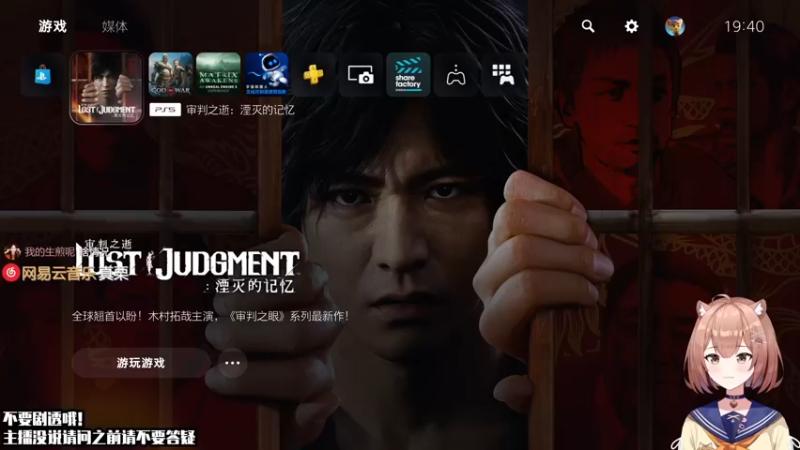This screenshot has height=450, width=800.
Task: Open the three-dot options button
Action: coord(232,363)
